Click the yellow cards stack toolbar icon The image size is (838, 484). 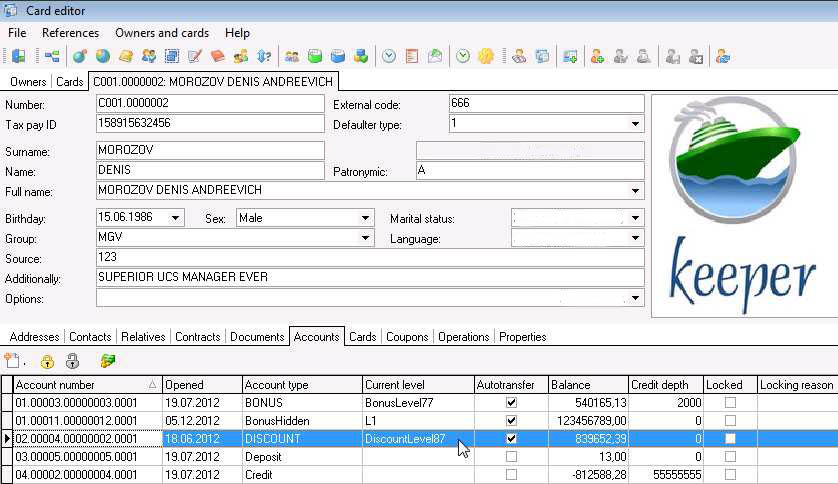126,56
